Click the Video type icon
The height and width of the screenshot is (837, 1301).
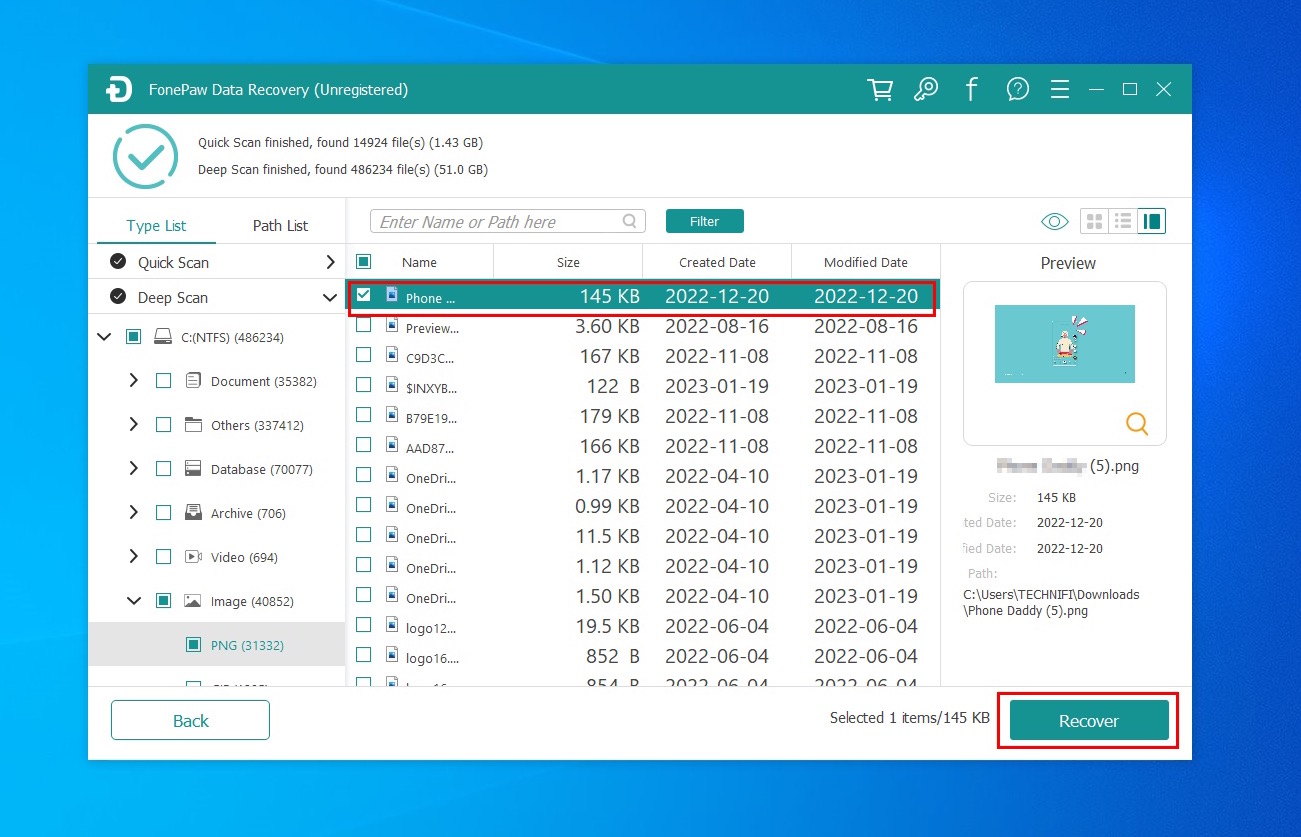click(x=193, y=557)
